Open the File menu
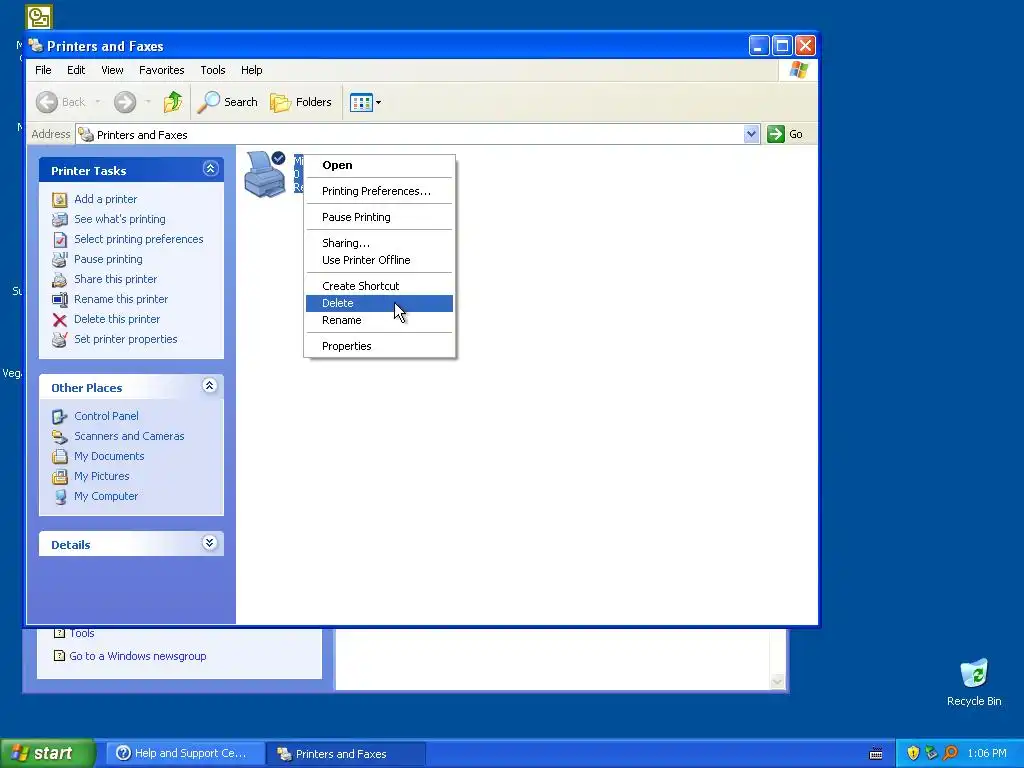1024x768 pixels. point(43,70)
